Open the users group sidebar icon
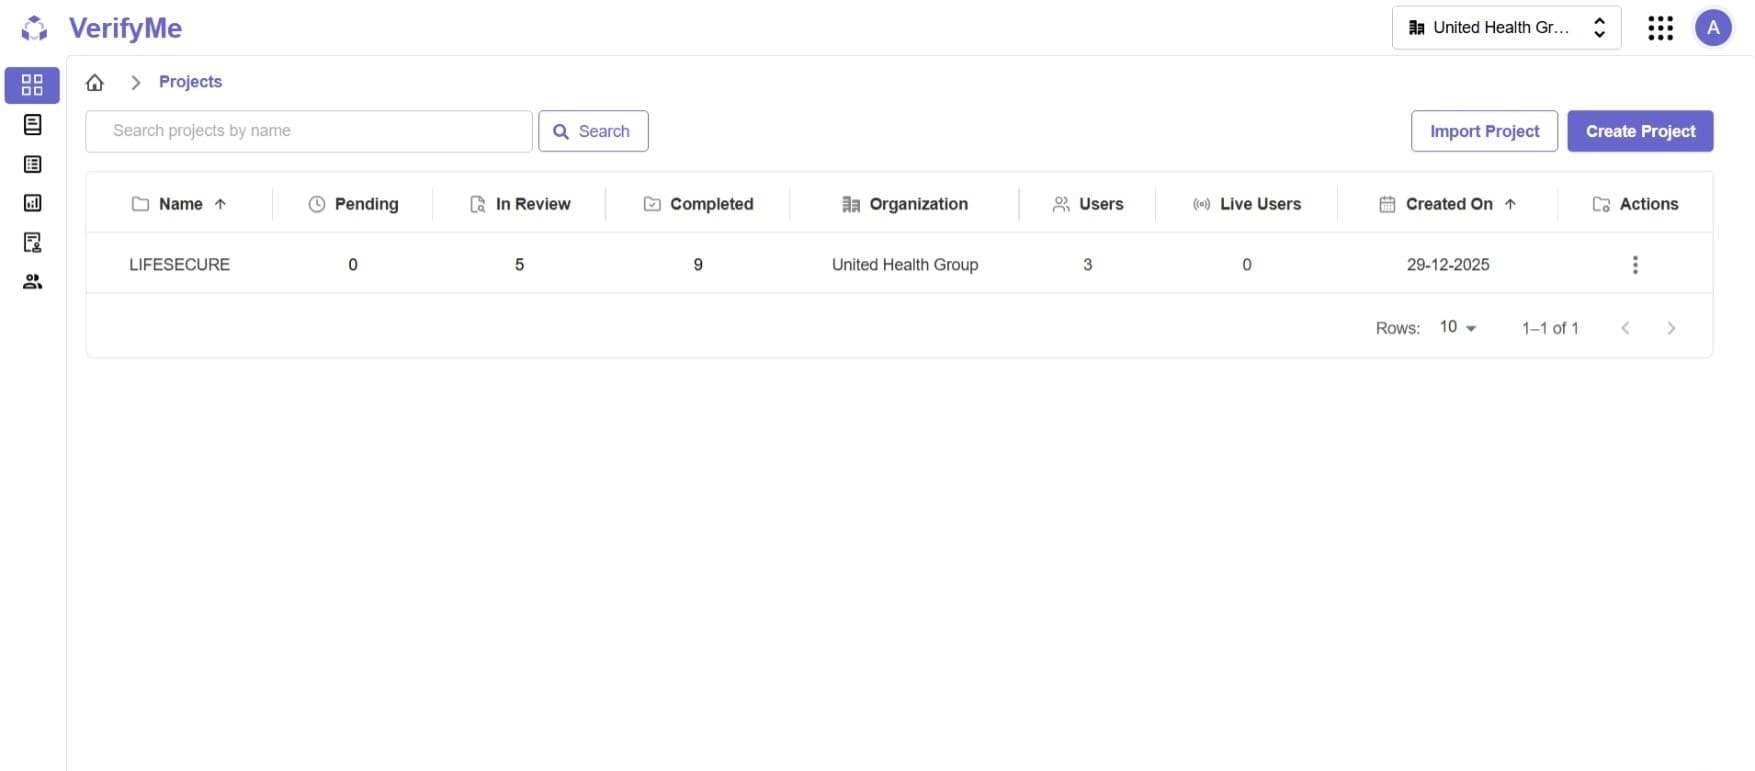 coord(32,282)
